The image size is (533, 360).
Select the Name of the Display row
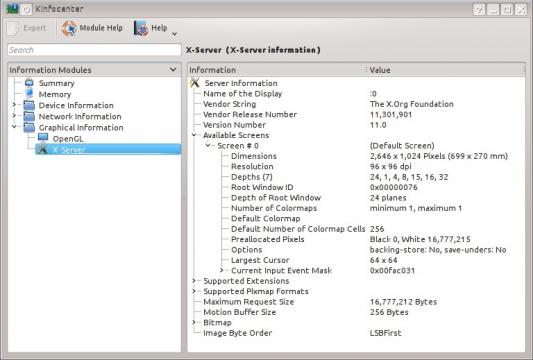click(243, 93)
